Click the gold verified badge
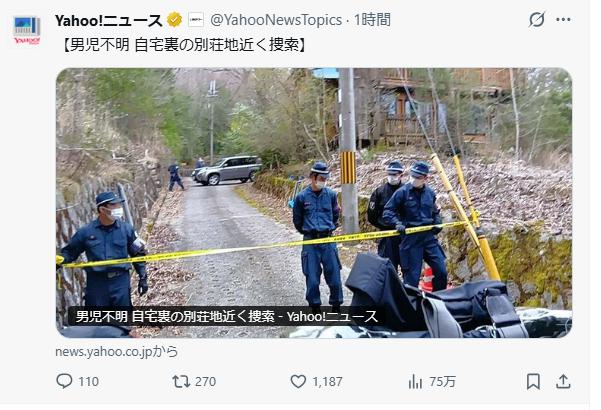The height and width of the screenshot is (410, 601). click(175, 20)
